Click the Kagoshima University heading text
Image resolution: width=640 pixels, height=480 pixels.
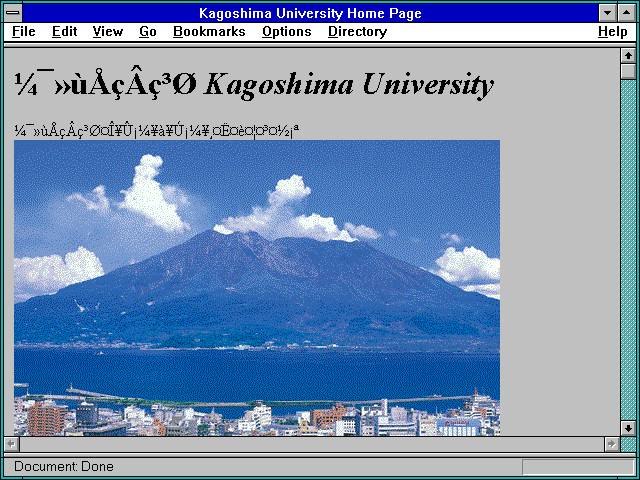(254, 84)
